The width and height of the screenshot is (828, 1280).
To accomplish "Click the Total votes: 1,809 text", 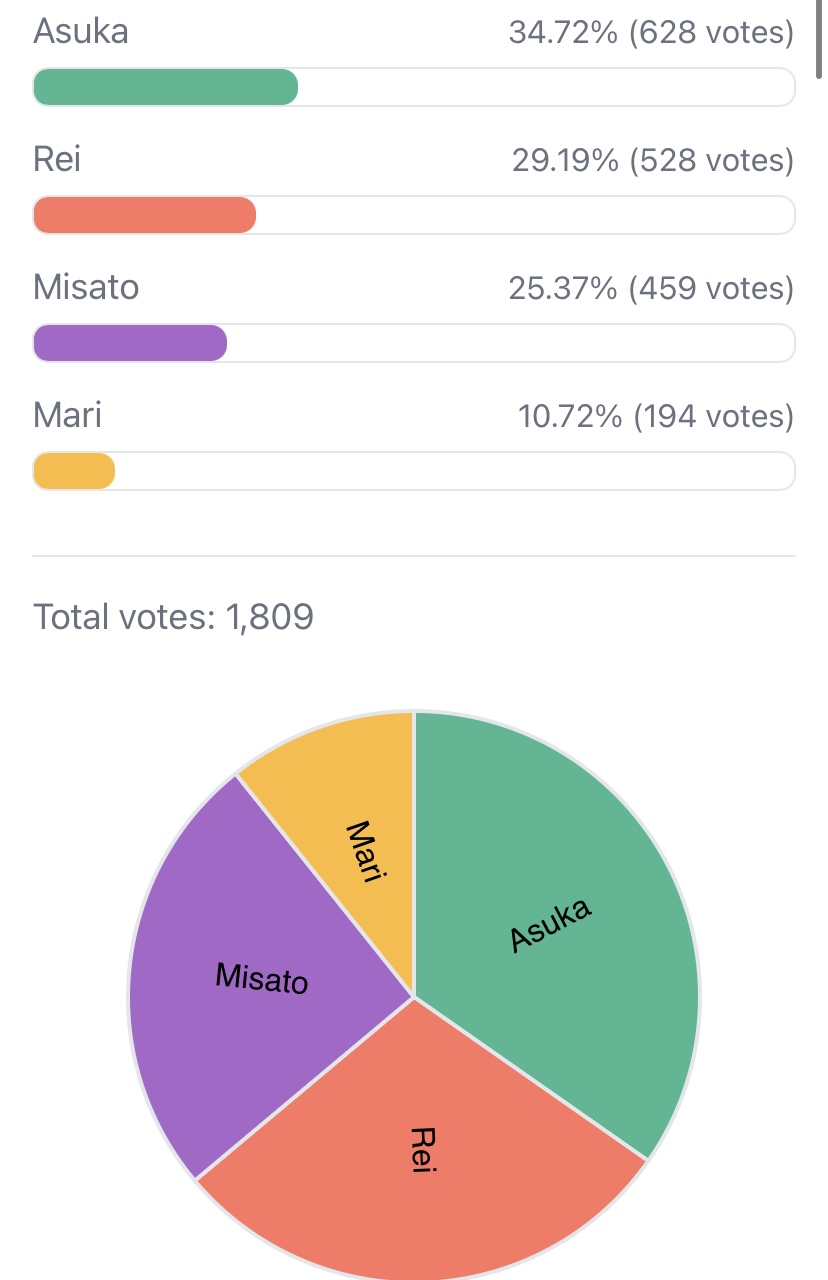I will point(174,617).
